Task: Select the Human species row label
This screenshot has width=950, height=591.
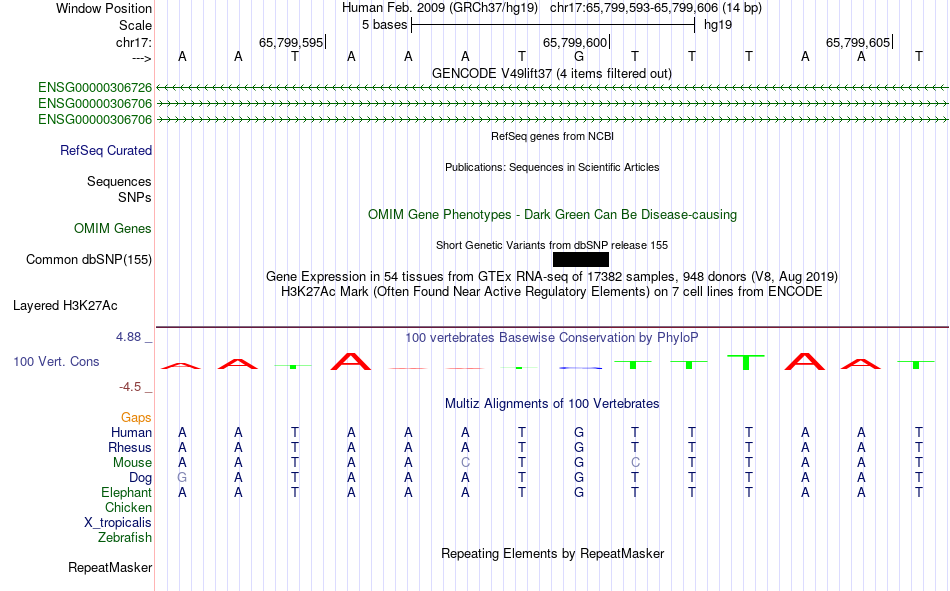Action: coord(131,433)
